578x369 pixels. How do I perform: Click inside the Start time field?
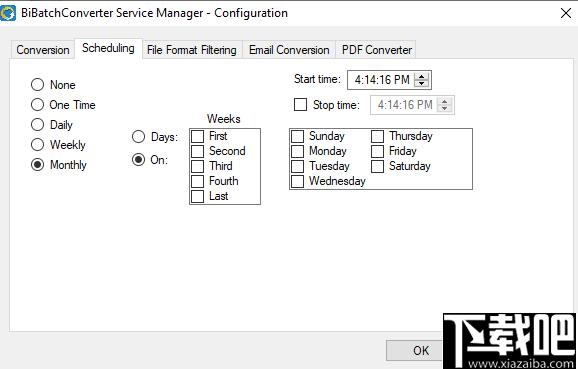tap(382, 80)
